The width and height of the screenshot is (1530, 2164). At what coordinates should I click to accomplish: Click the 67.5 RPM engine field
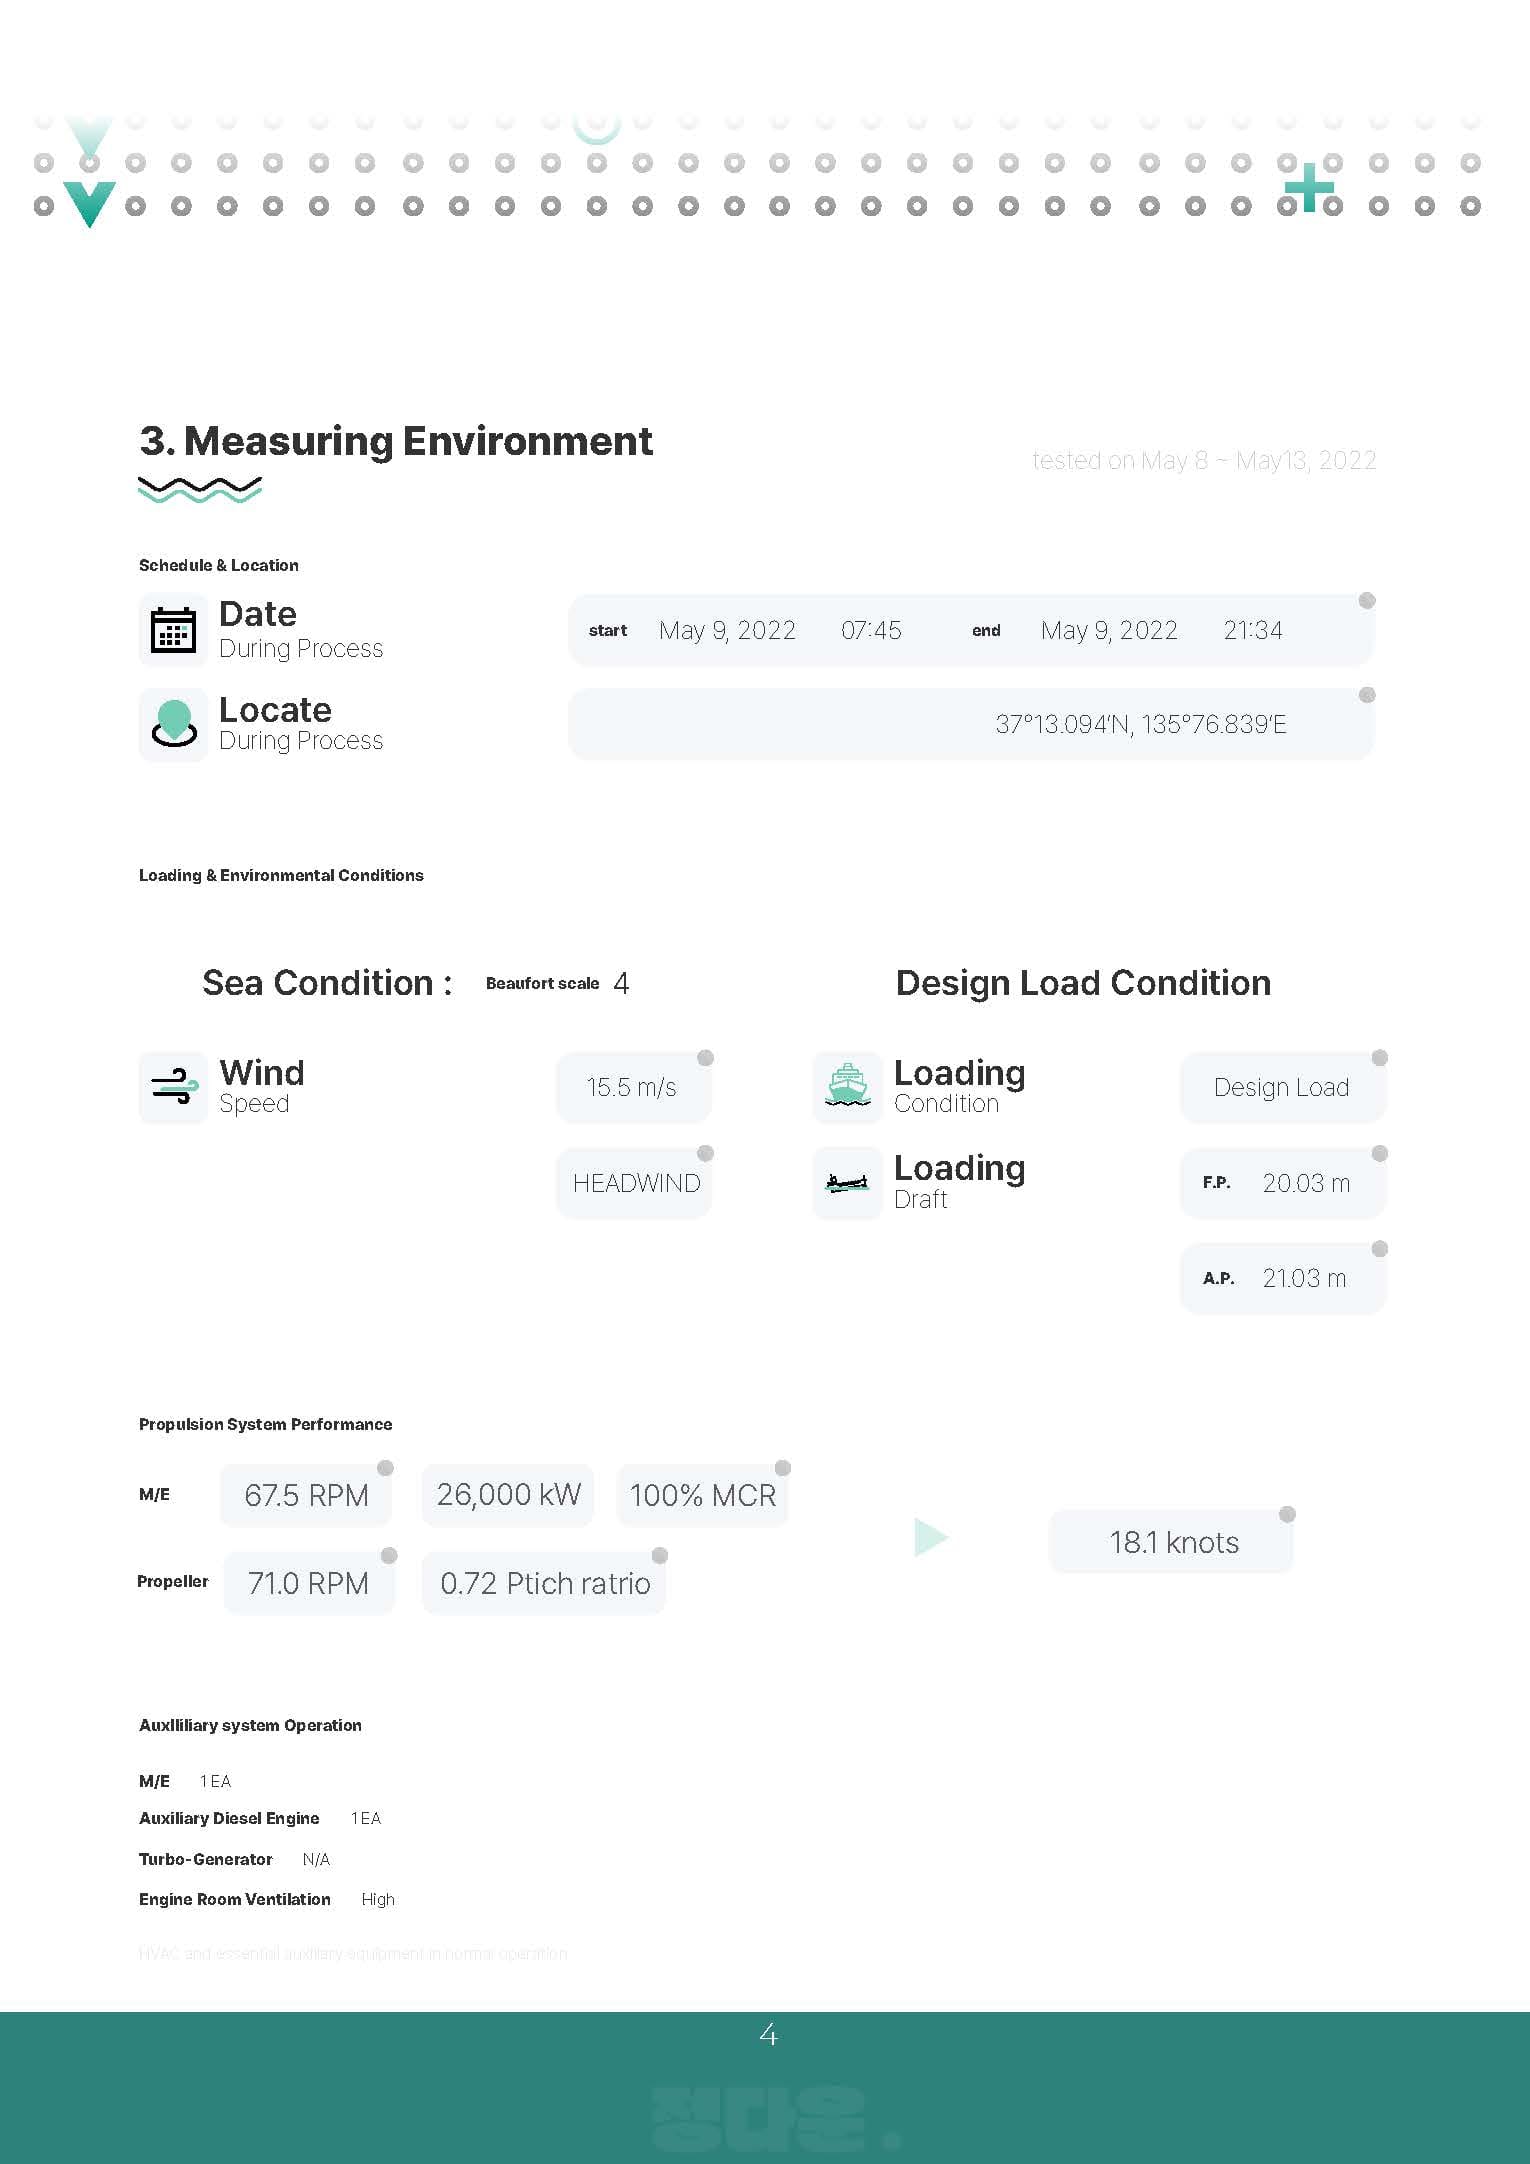coord(306,1496)
